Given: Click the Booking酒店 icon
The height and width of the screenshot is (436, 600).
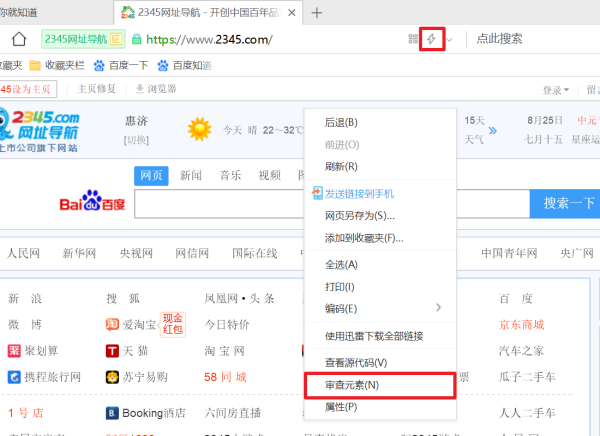Looking at the screenshot, I should tap(112, 413).
